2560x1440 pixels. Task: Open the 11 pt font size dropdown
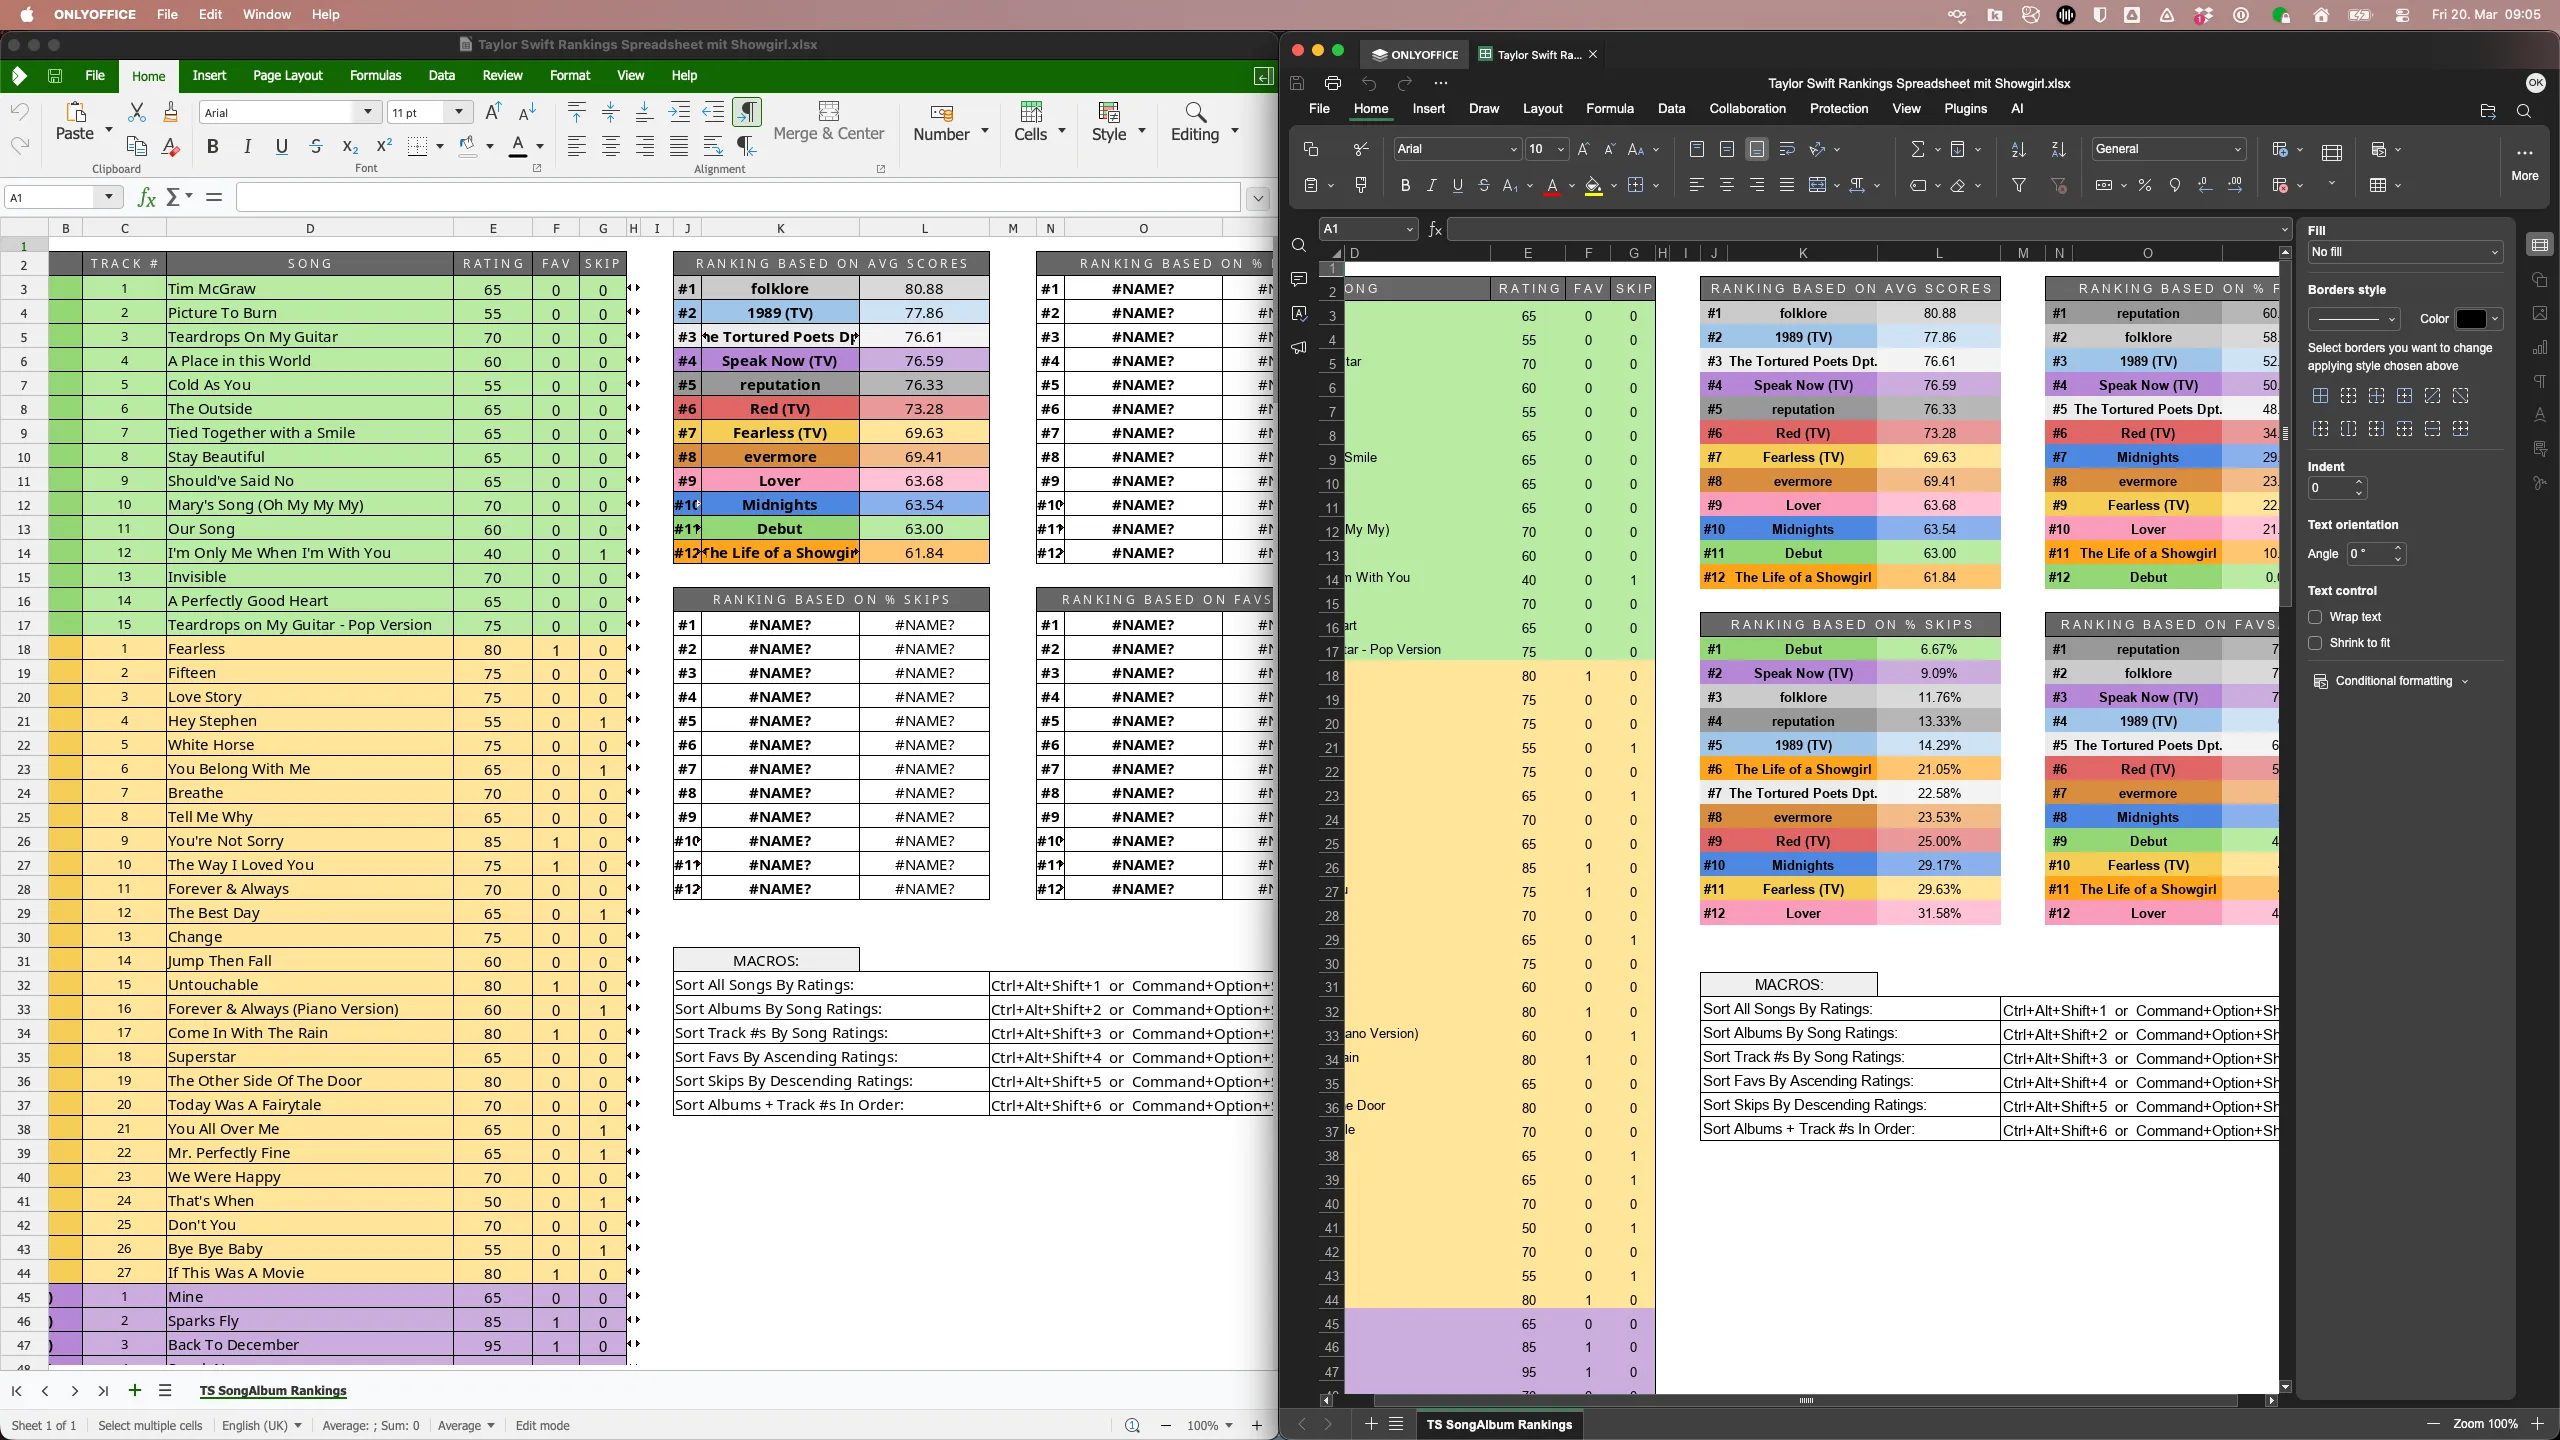click(459, 112)
